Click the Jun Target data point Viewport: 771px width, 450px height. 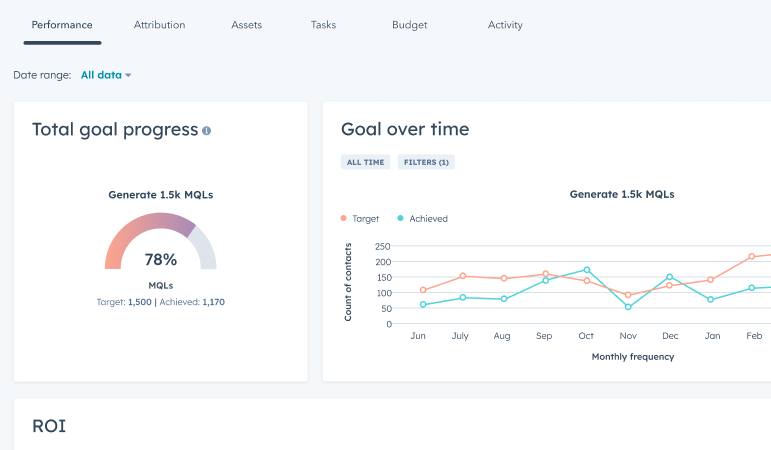pos(423,290)
